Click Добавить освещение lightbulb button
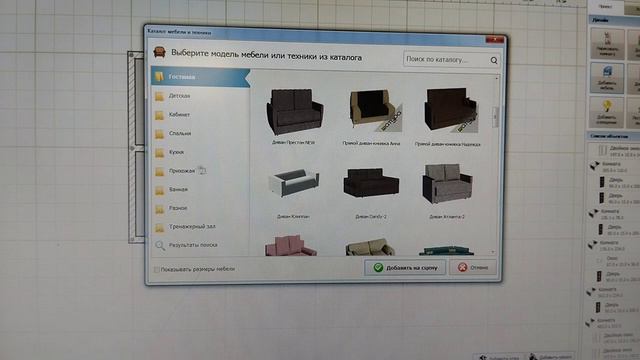Viewport: 640px width, 360px height. (x=606, y=112)
